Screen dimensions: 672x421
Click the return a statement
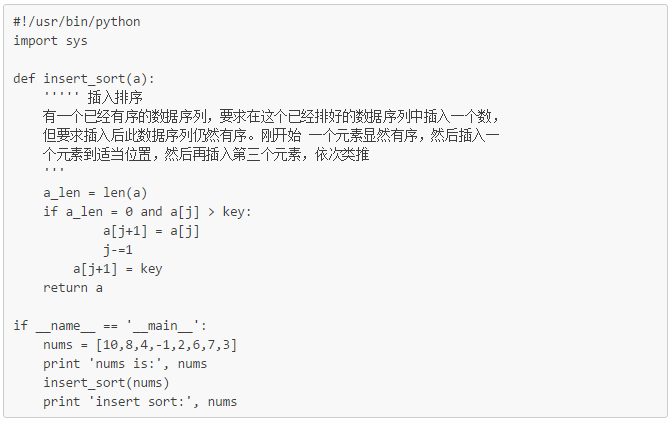[x=73, y=288]
